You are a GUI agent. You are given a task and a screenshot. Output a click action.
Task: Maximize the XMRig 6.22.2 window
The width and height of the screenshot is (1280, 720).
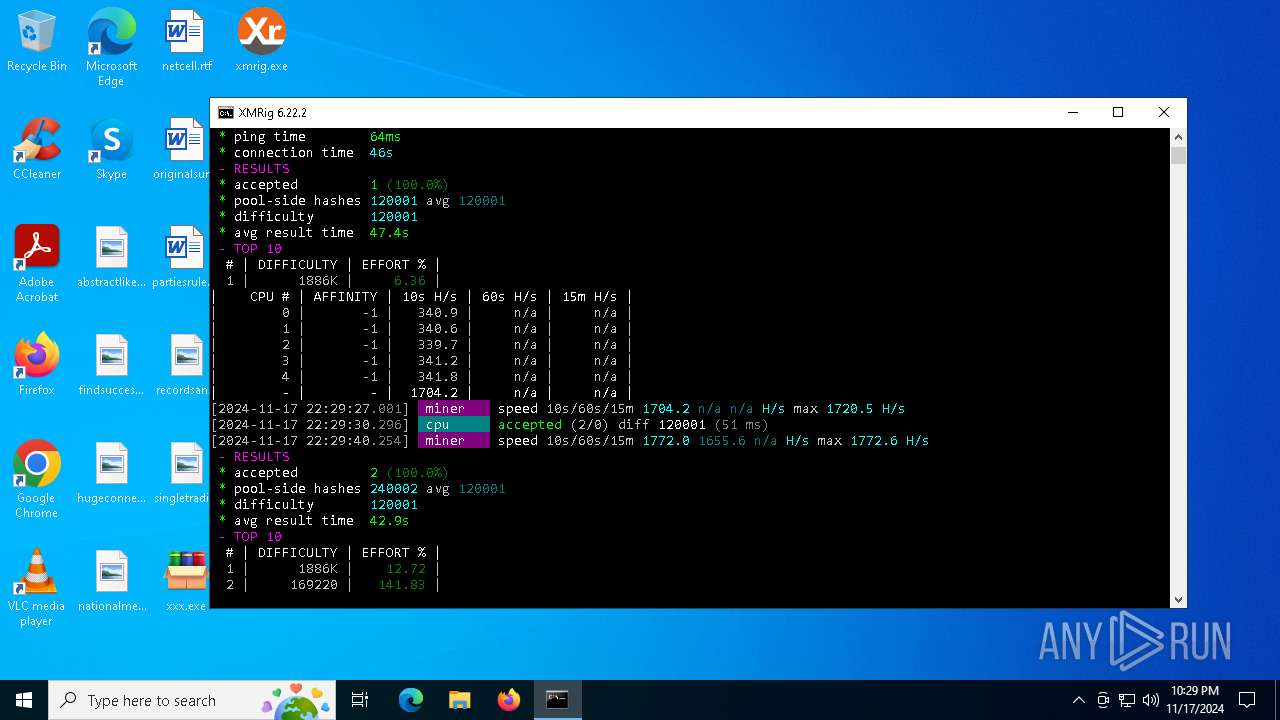pos(1118,113)
